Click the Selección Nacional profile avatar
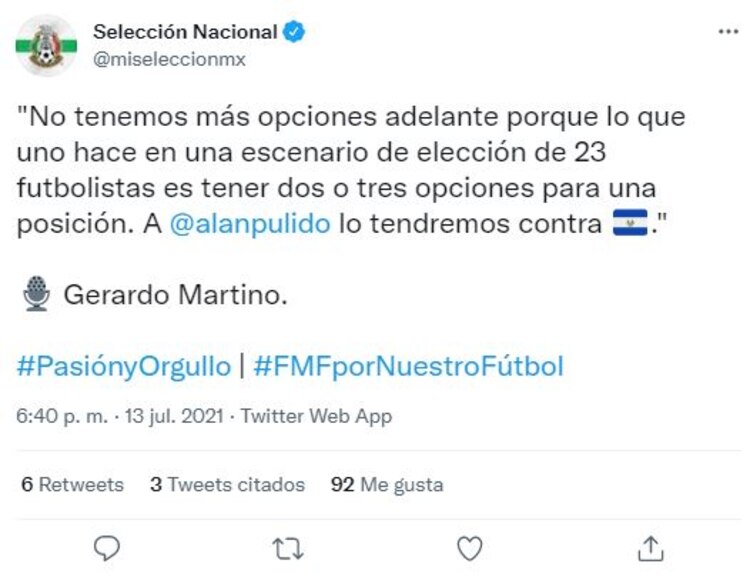750x577 pixels. 46,45
